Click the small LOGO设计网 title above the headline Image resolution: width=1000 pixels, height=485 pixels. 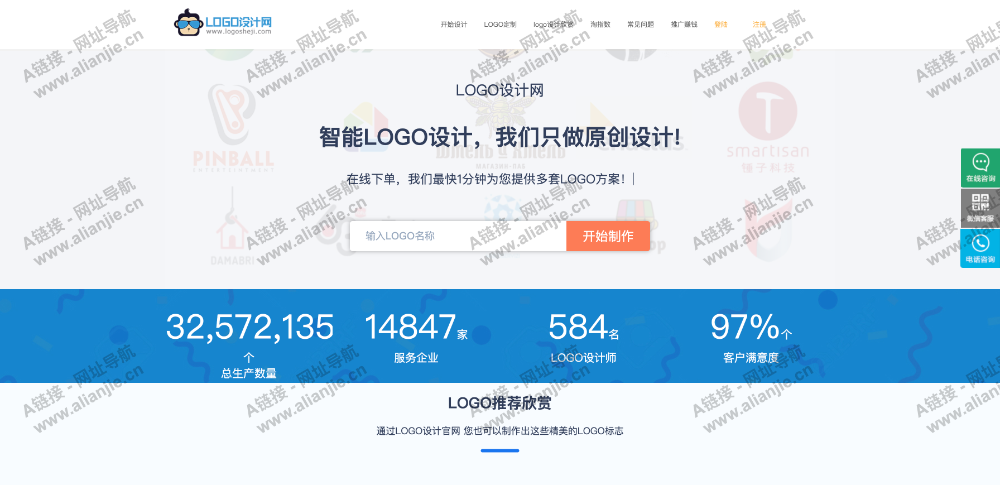pos(499,91)
